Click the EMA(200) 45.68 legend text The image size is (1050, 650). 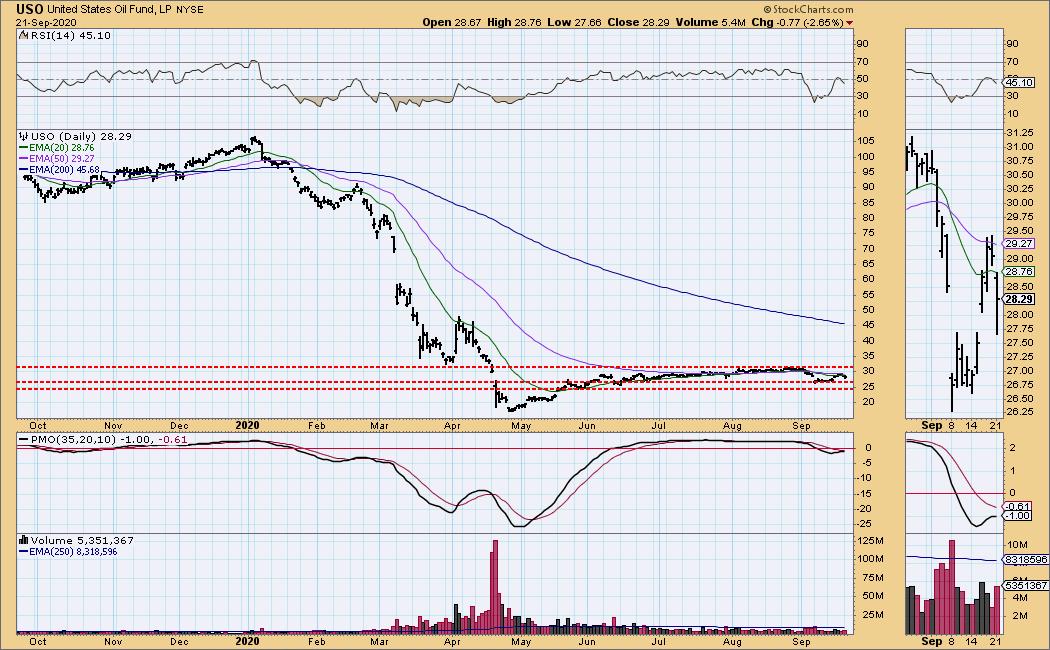[64, 170]
